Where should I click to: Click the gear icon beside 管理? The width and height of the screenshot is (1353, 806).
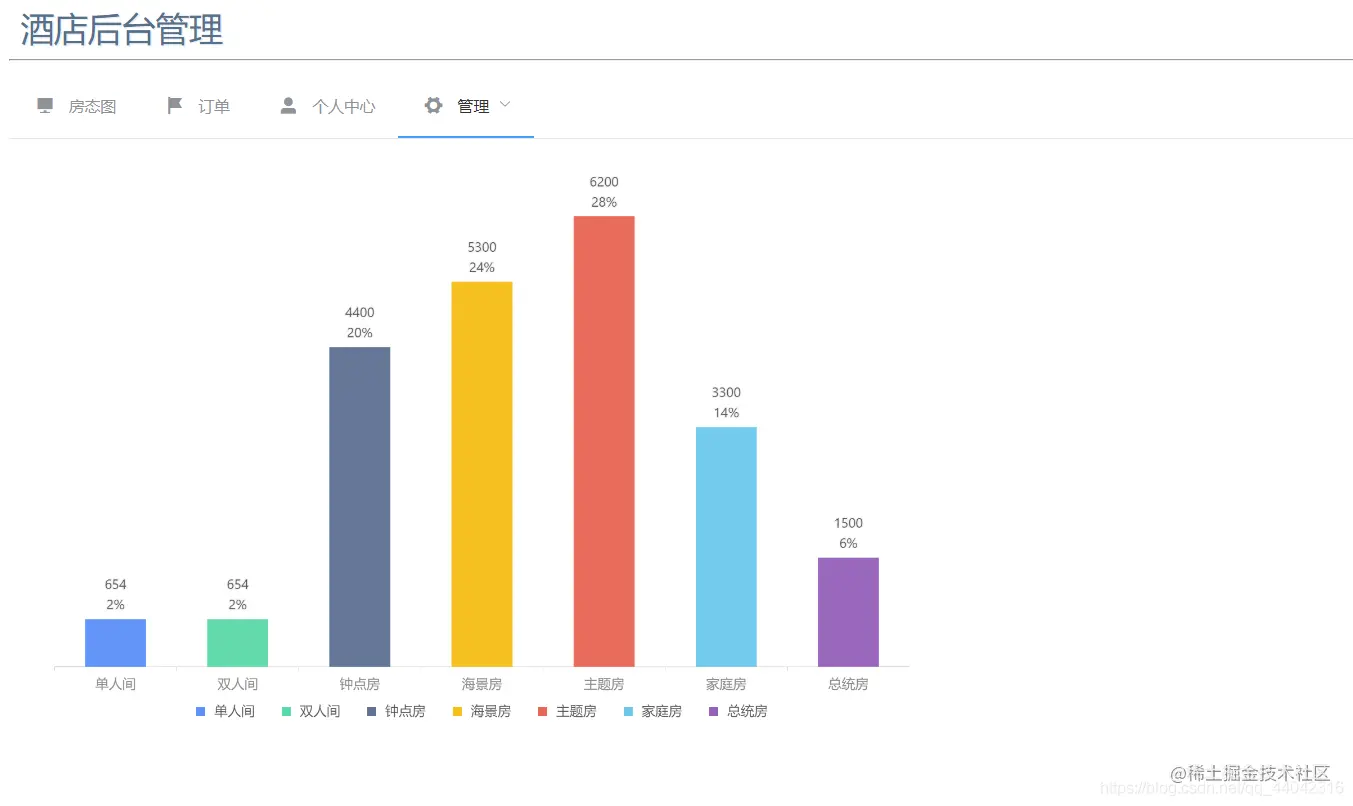(433, 105)
